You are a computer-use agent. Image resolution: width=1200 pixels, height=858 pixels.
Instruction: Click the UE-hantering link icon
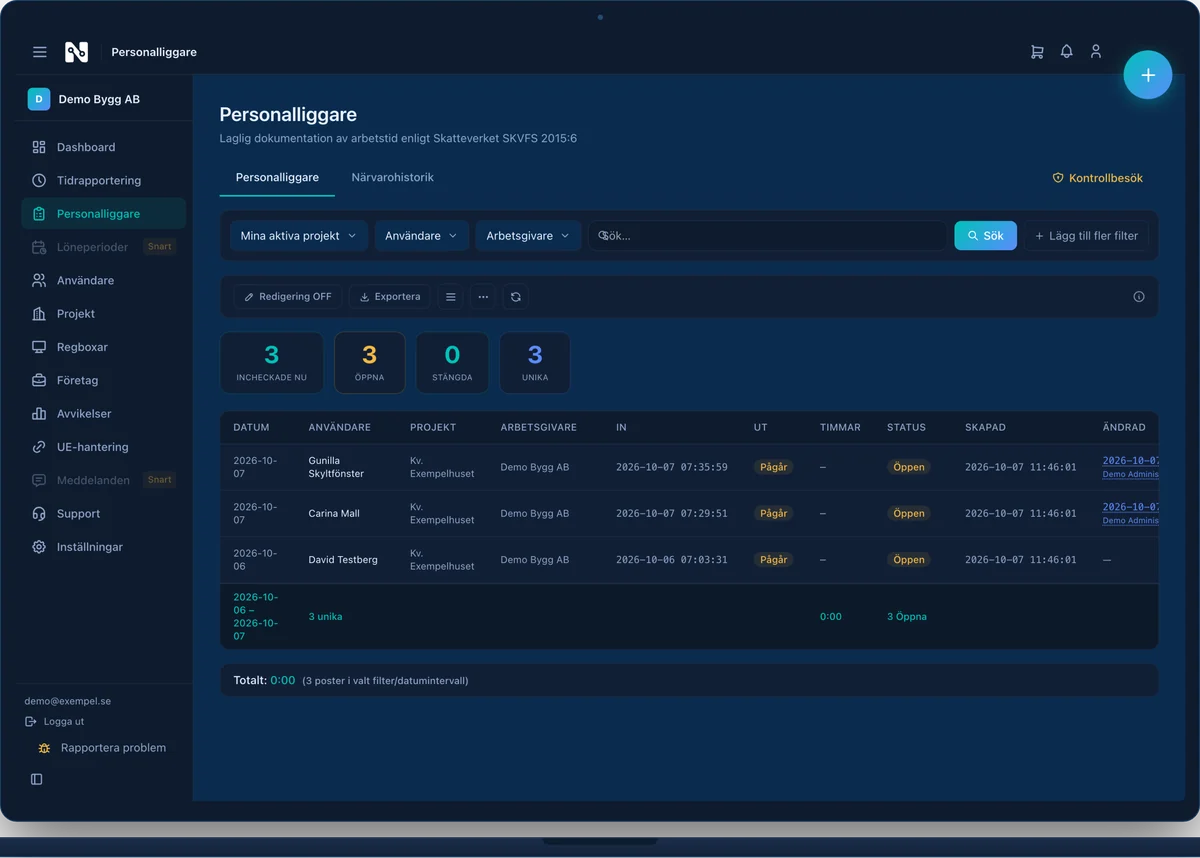pos(39,447)
